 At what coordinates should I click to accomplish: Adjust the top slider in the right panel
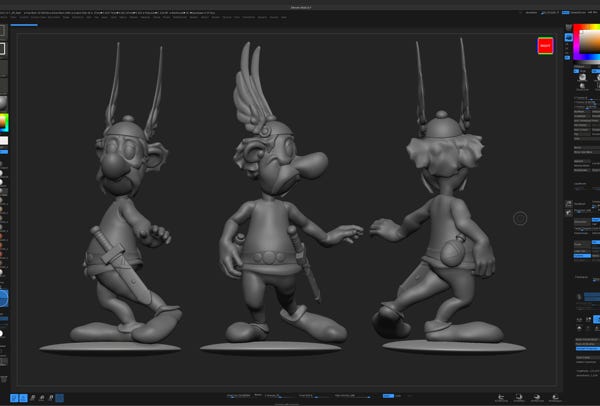click(585, 98)
